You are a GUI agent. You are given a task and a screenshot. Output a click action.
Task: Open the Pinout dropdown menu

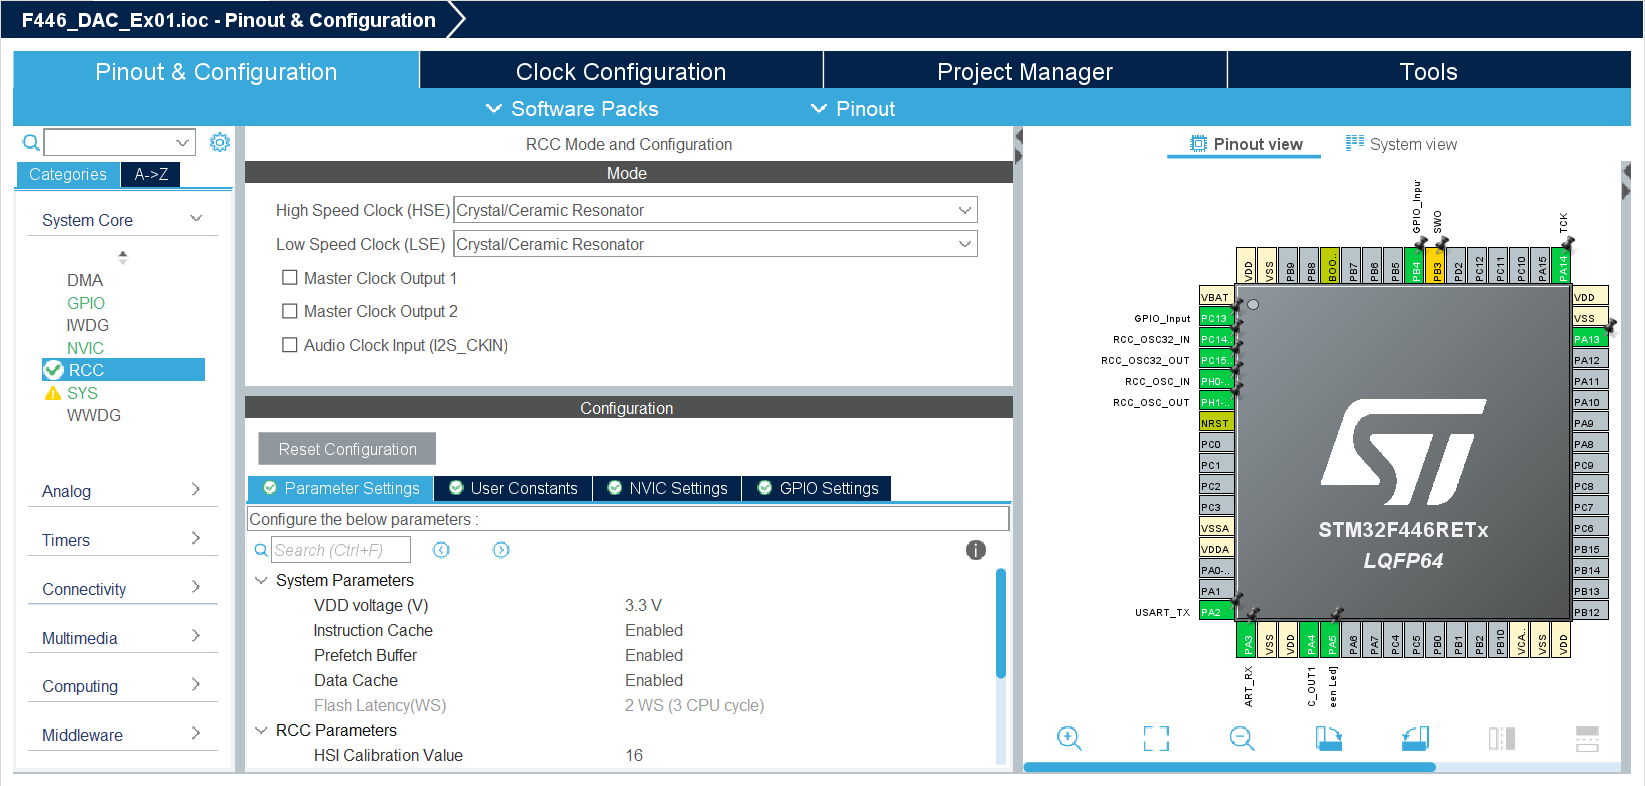tap(853, 108)
